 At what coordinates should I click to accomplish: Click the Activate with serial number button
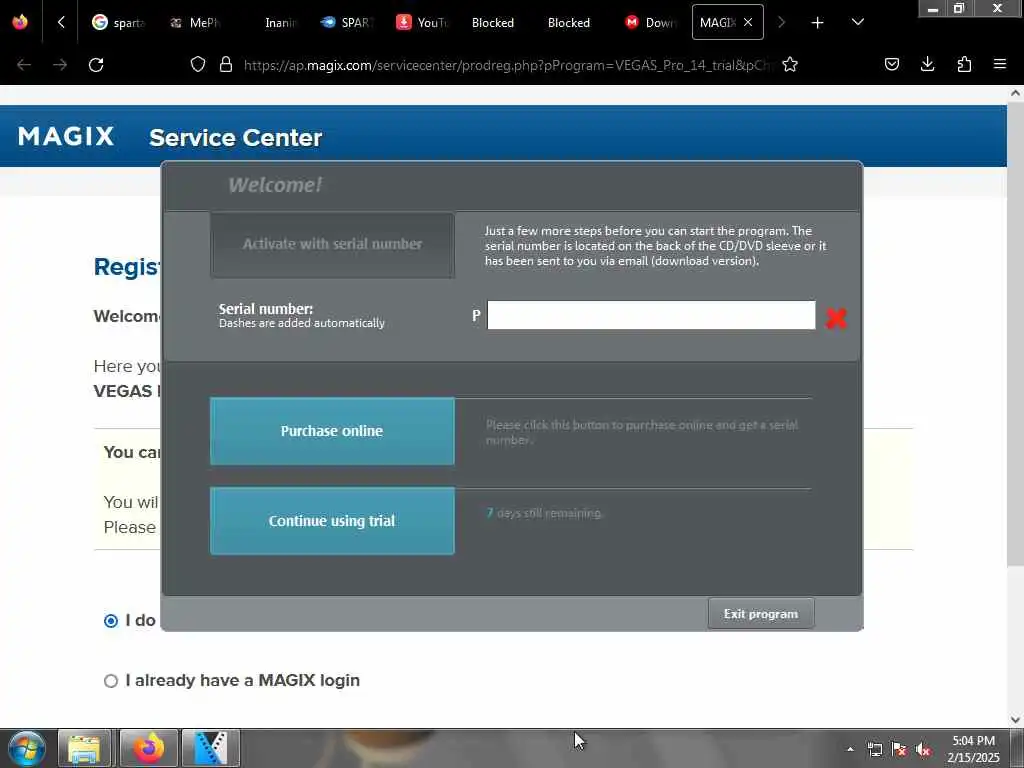[332, 244]
